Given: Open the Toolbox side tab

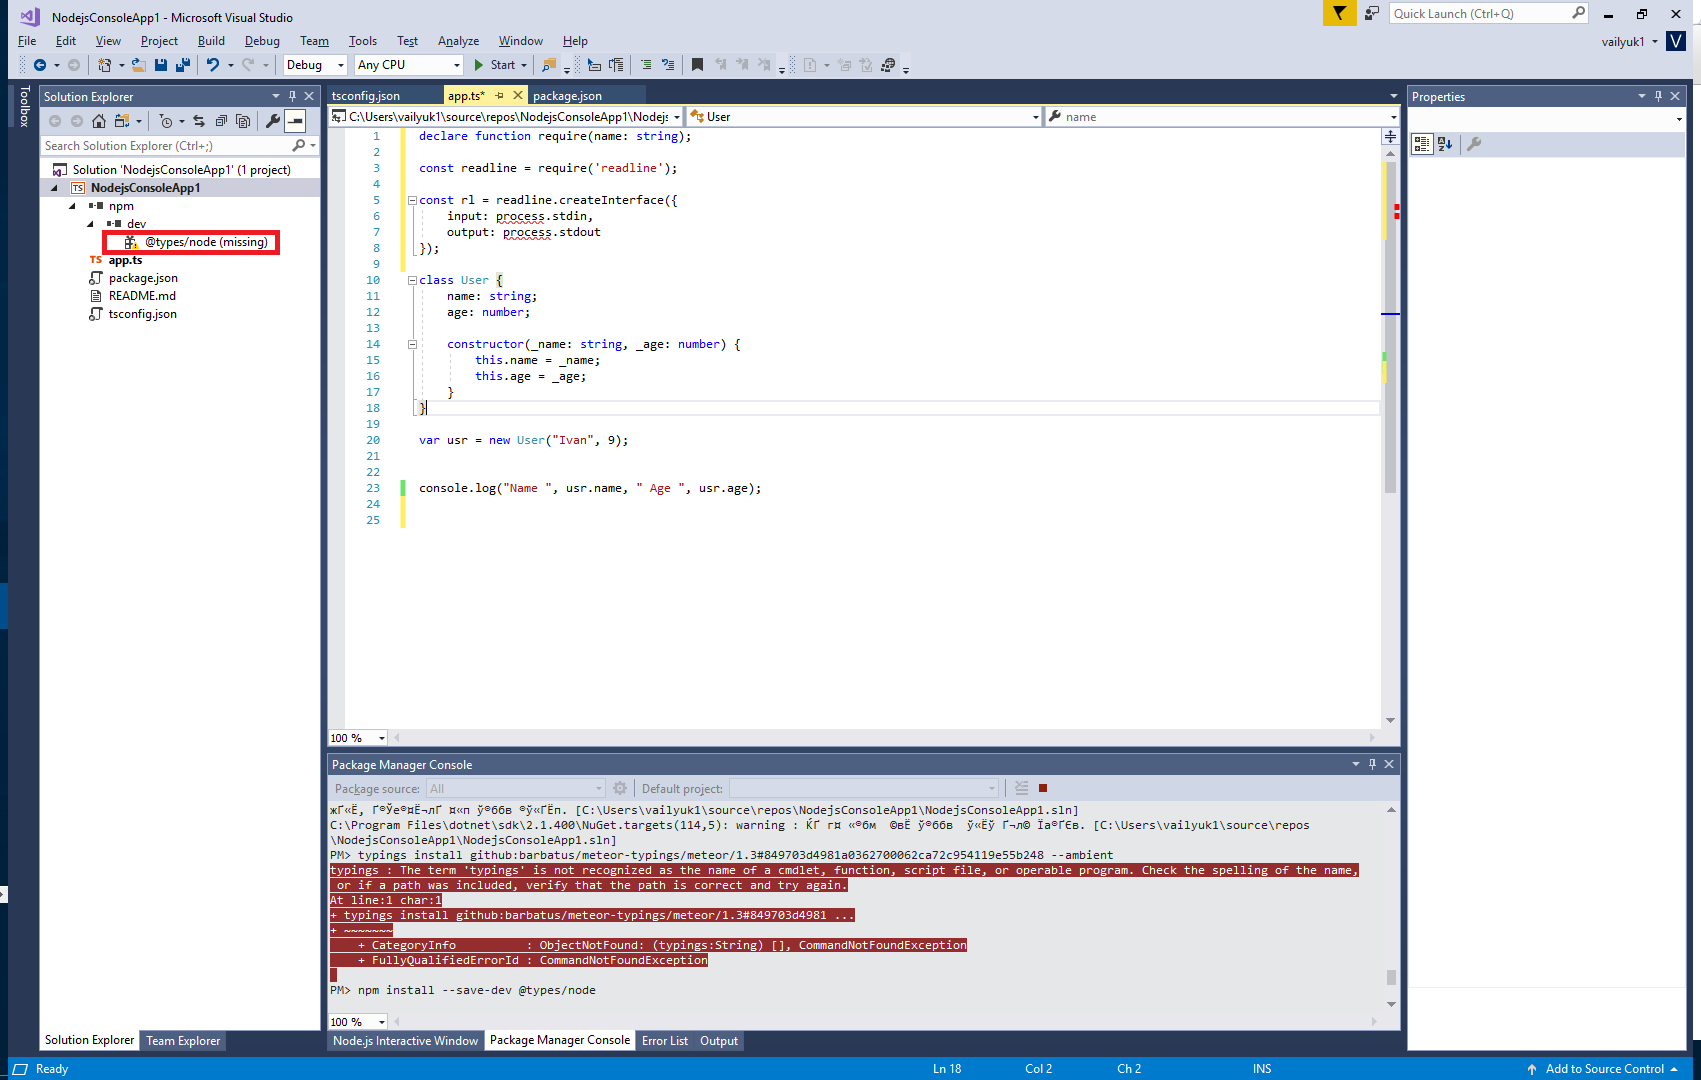Looking at the screenshot, I should pos(24,107).
